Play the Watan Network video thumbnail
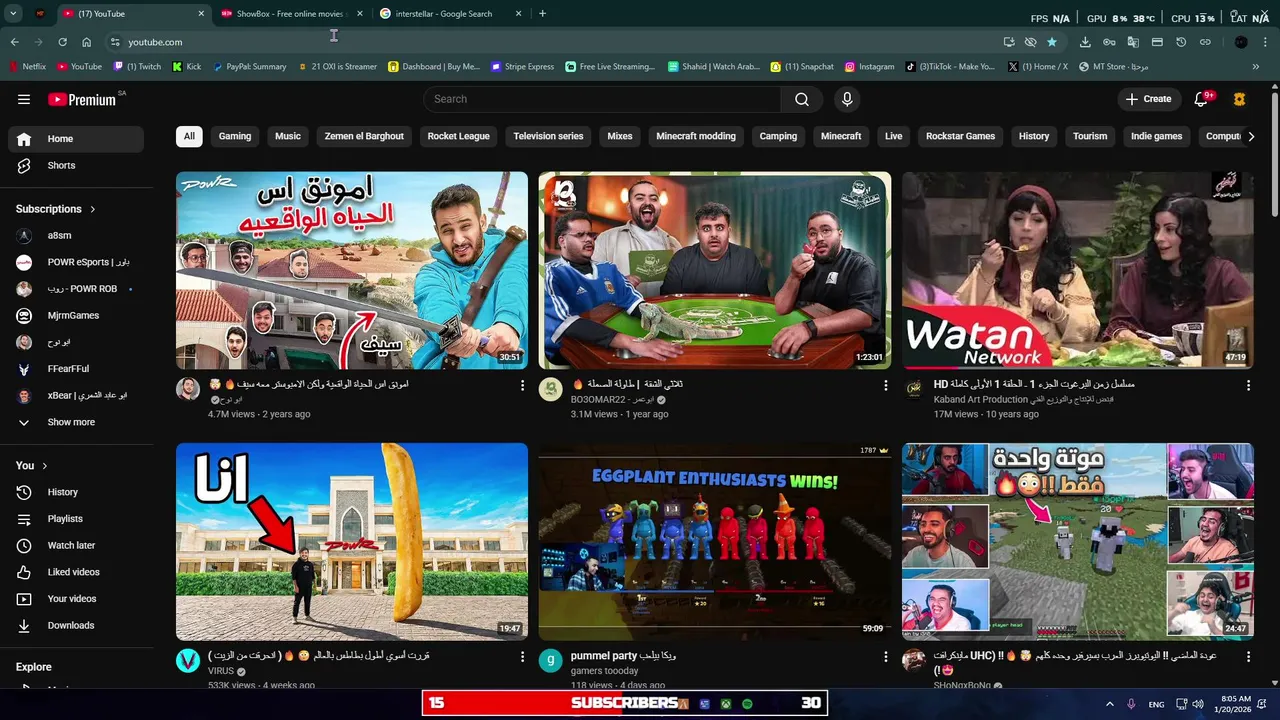 click(1077, 270)
